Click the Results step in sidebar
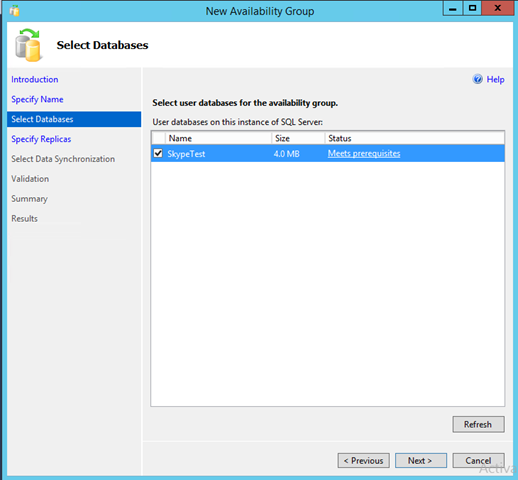This screenshot has width=518, height=480. (x=24, y=219)
